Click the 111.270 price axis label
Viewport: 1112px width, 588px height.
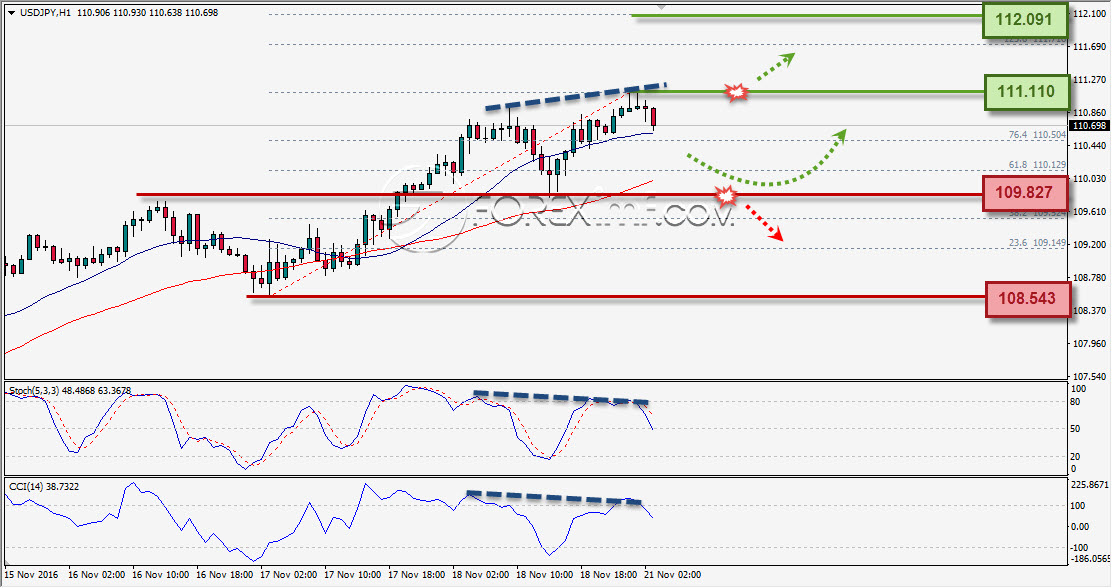pyautogui.click(x=1090, y=79)
